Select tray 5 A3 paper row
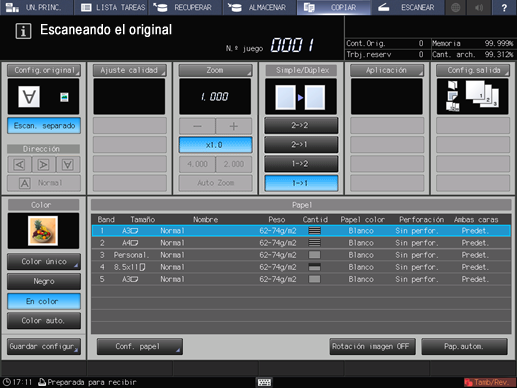 (x=301, y=279)
